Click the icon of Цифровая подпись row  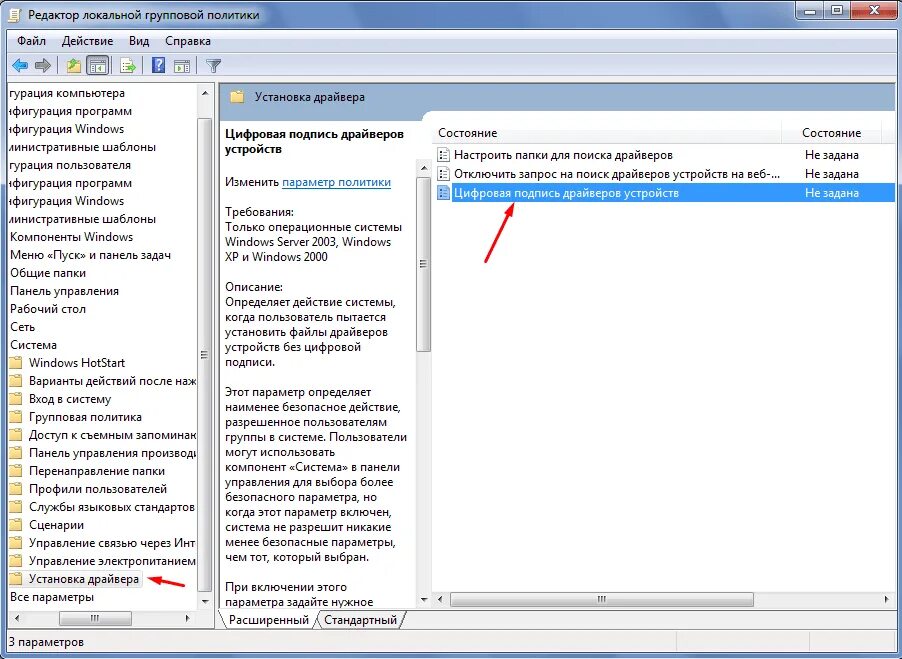pyautogui.click(x=443, y=193)
